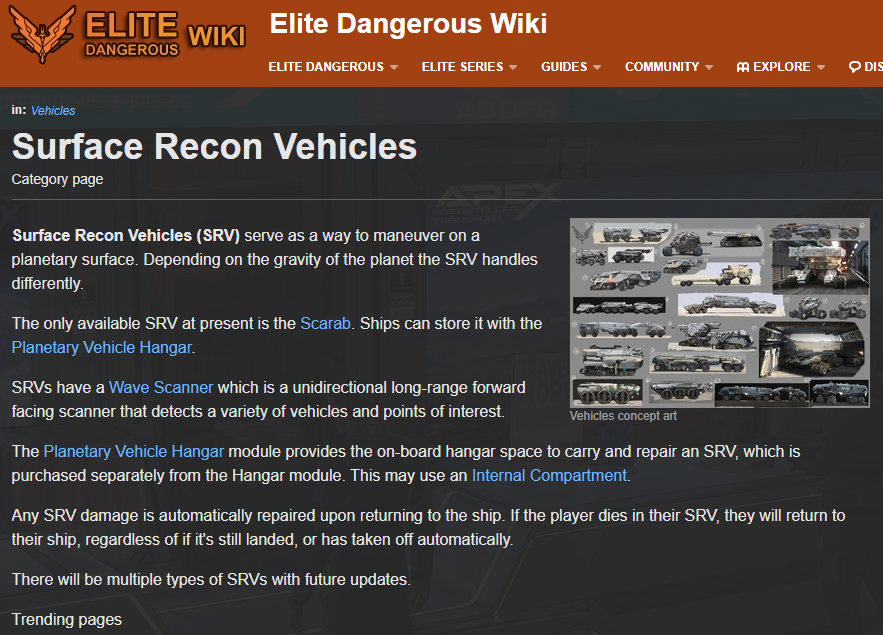
Task: Open the Vehicles category link
Action: 53,111
